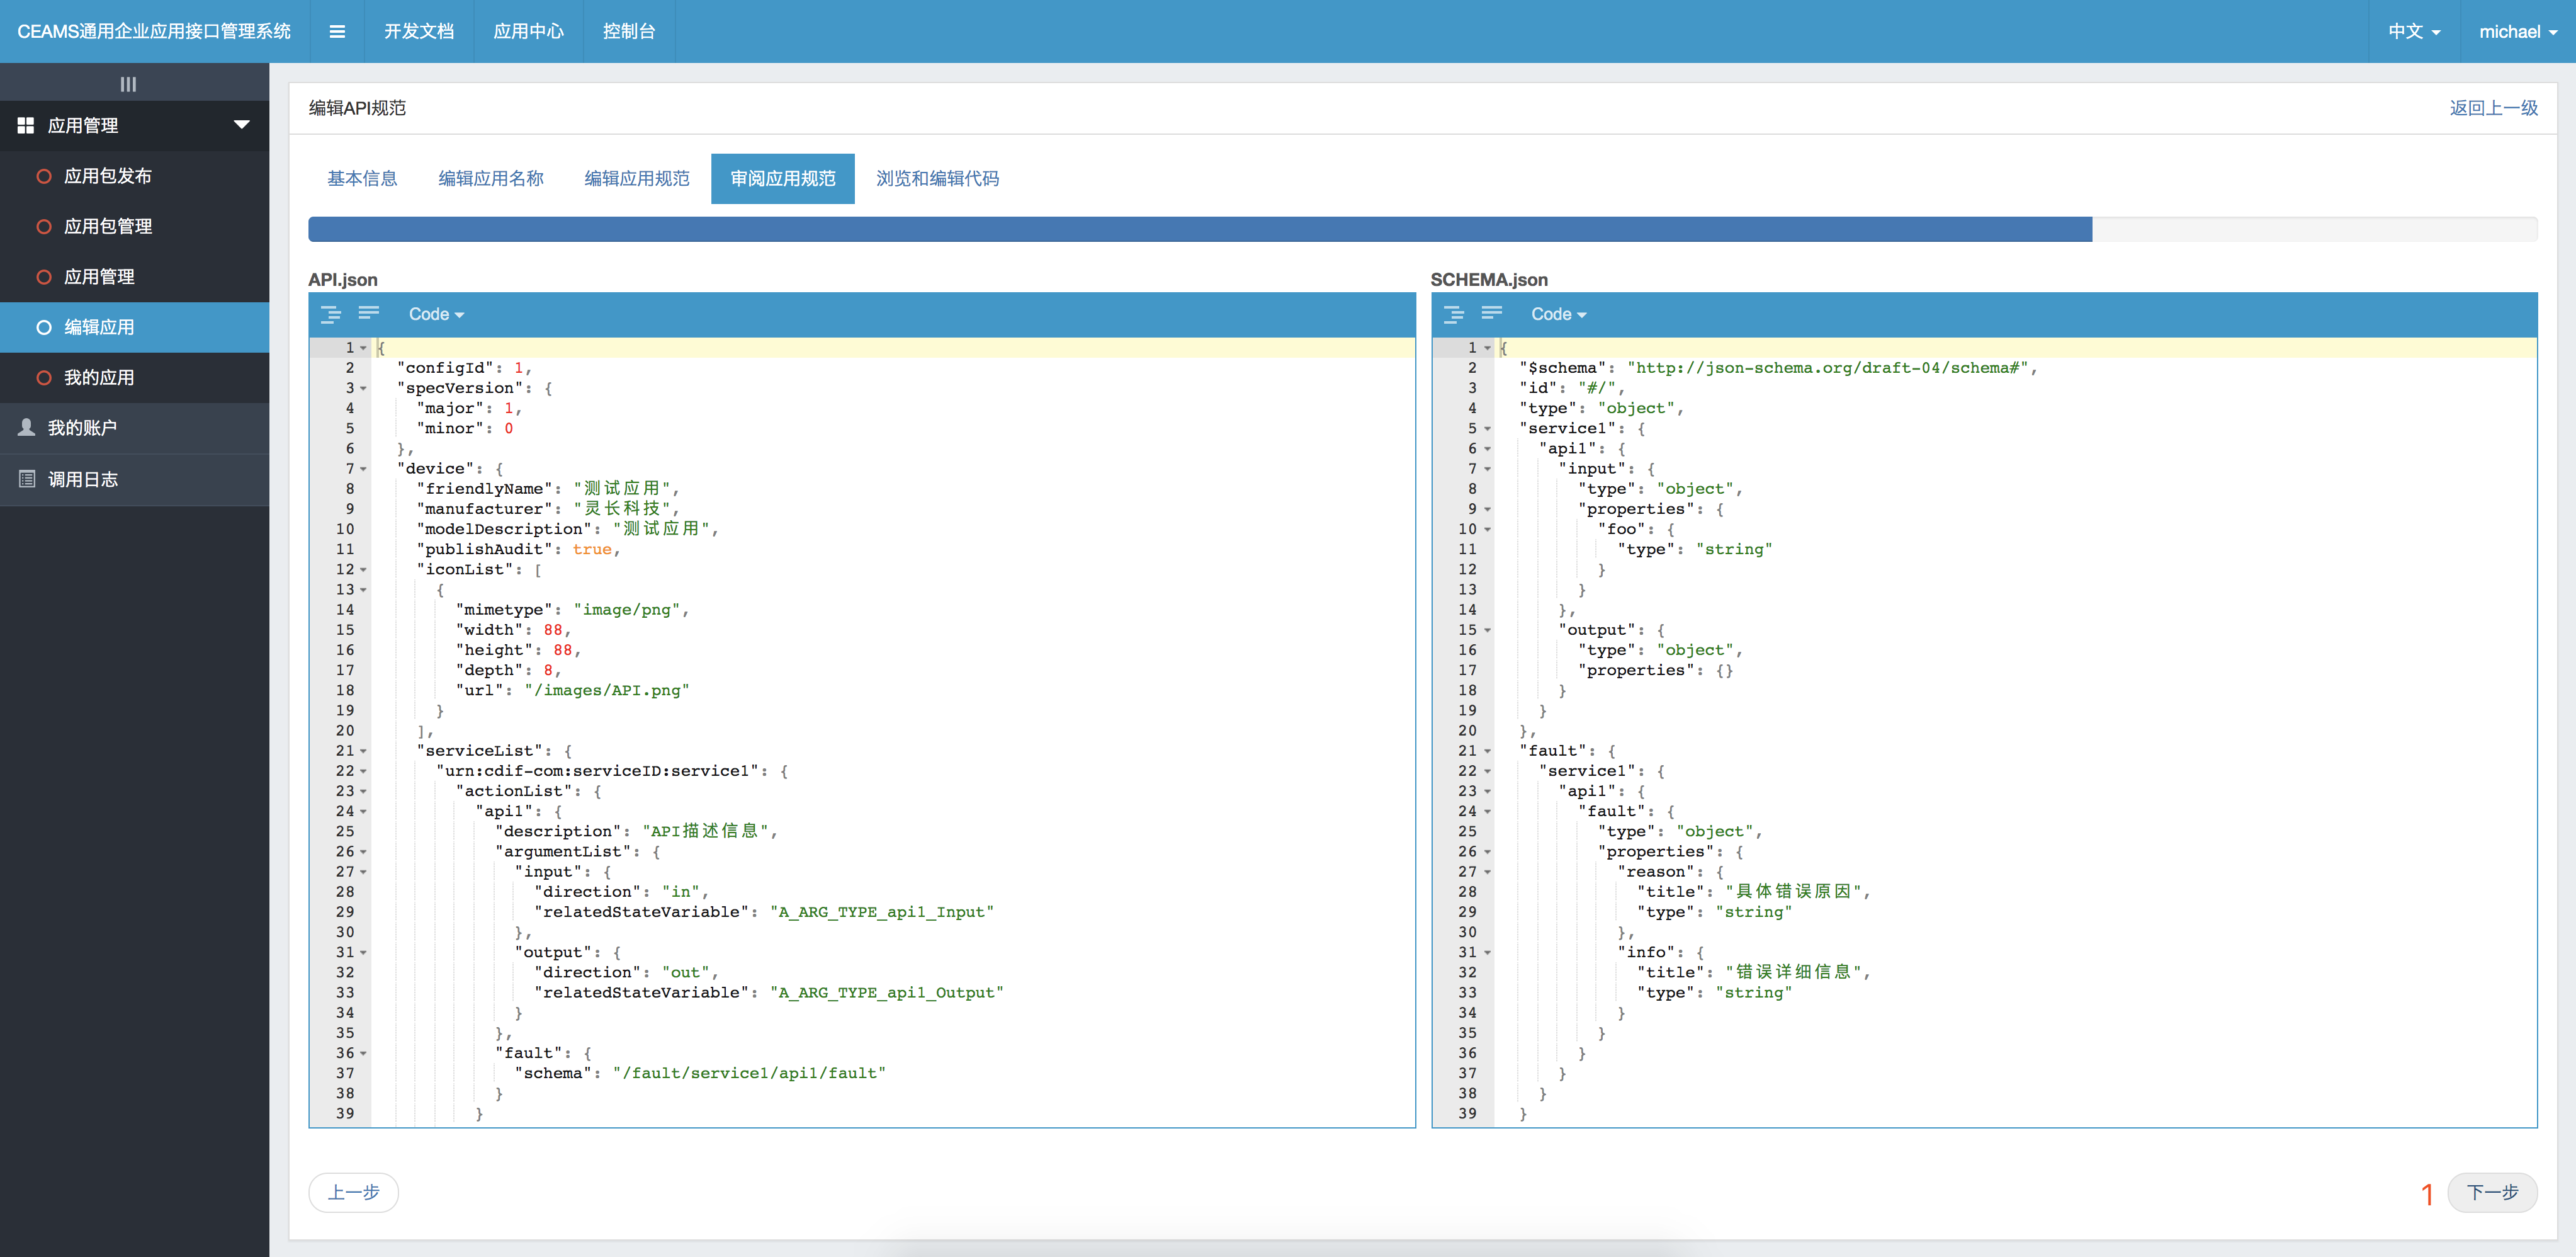The width and height of the screenshot is (2576, 1257).
Task: Click "A_ARG_TYPE_api1_Output" value in API.json
Action: click(887, 993)
